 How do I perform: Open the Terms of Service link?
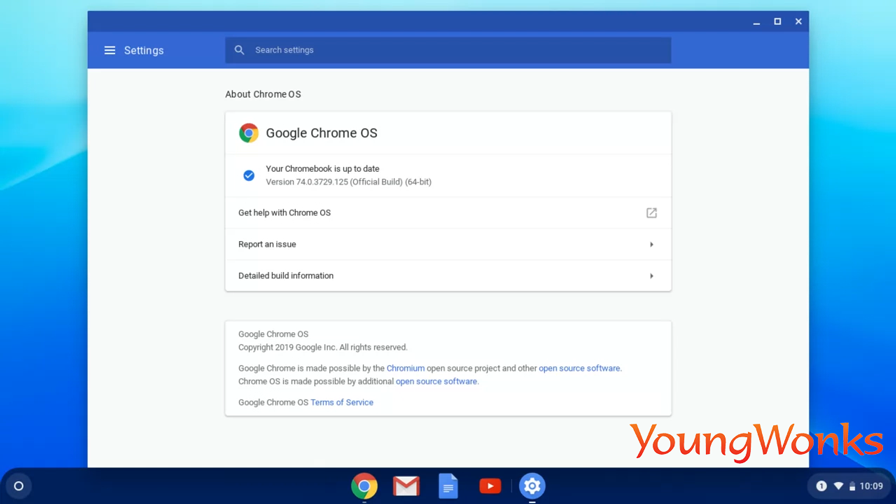tap(342, 402)
